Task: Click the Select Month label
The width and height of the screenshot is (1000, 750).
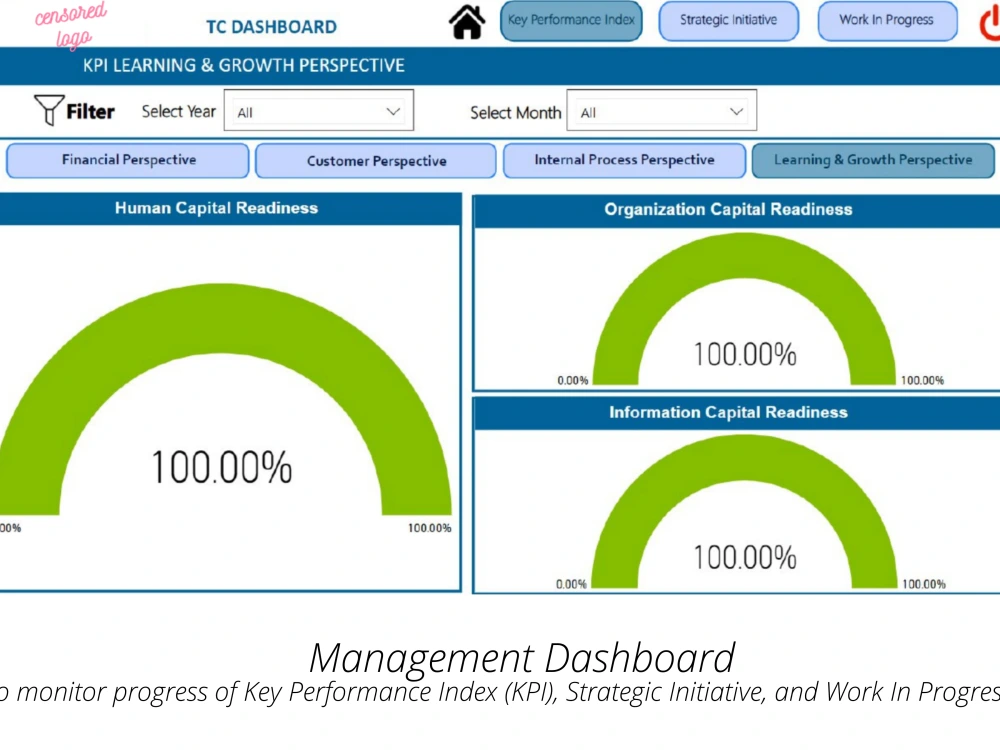Action: [515, 113]
